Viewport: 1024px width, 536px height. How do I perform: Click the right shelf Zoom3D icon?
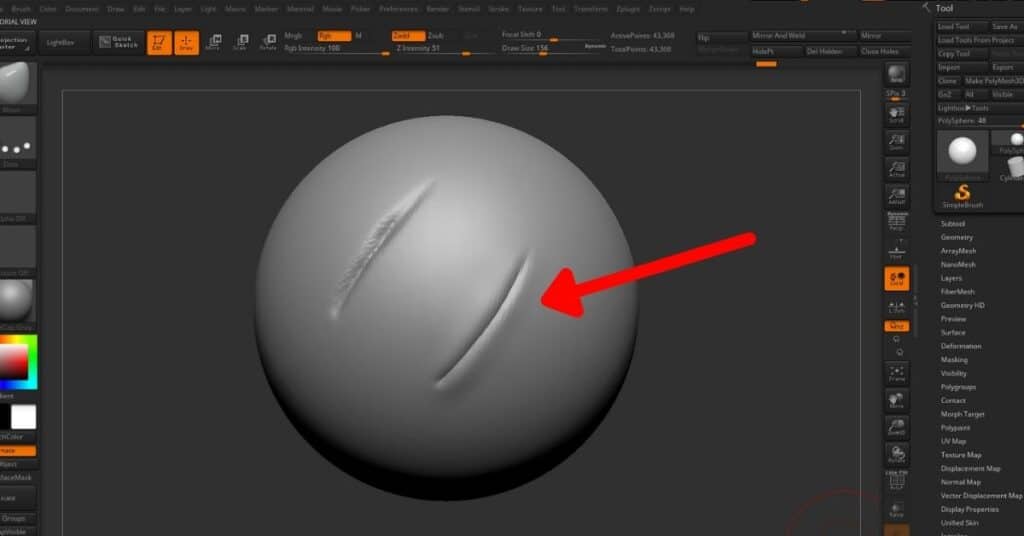click(897, 427)
